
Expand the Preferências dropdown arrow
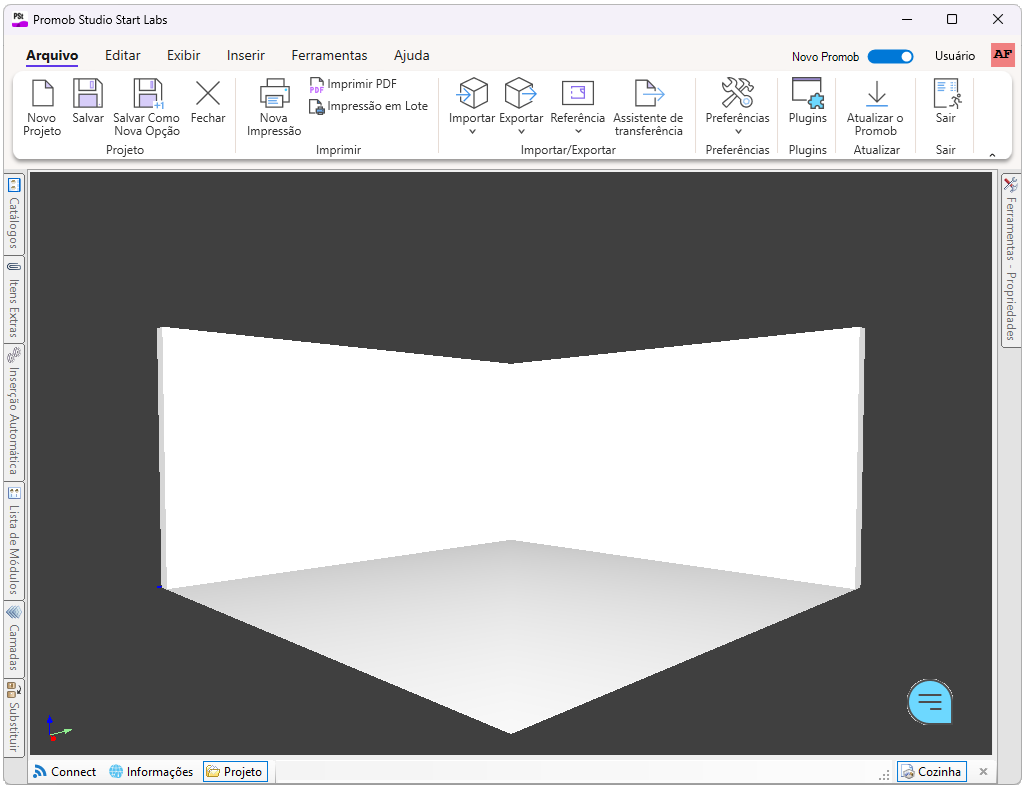coord(738,132)
